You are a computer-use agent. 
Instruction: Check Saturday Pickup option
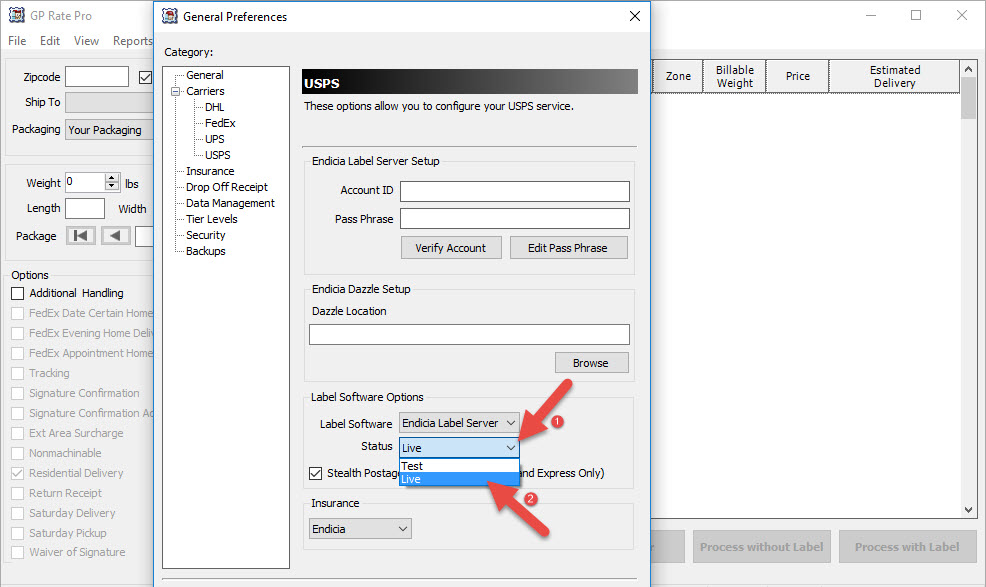coord(18,533)
